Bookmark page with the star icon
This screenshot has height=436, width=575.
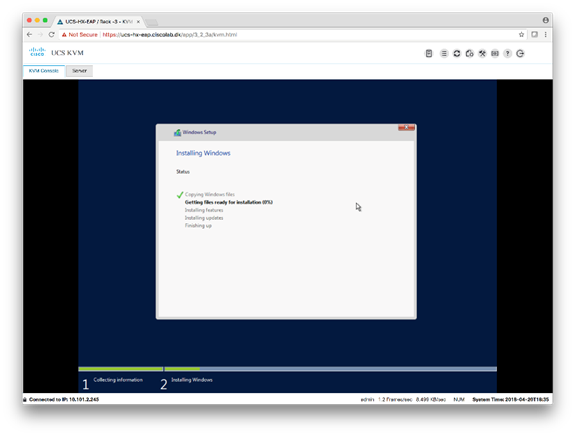pyautogui.click(x=521, y=34)
